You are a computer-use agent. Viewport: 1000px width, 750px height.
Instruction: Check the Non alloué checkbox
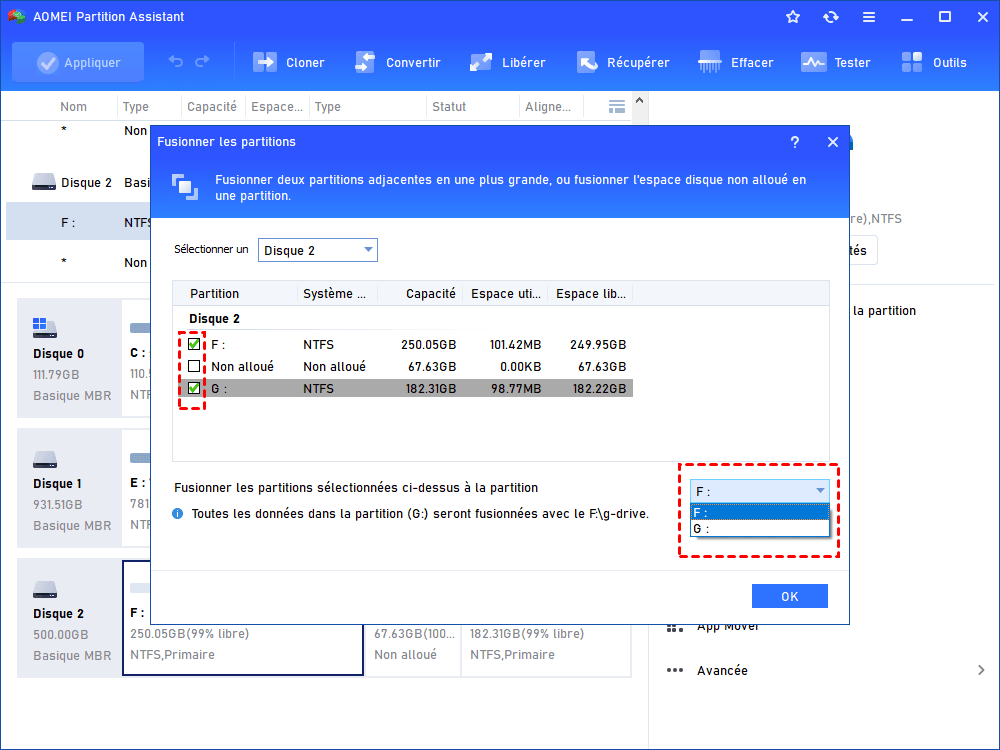point(194,367)
